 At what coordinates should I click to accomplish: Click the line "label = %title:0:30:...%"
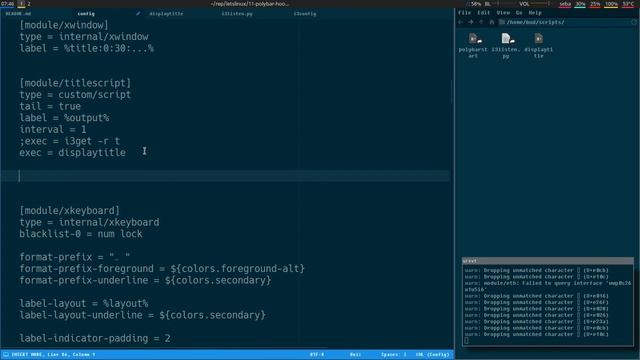(x=87, y=48)
